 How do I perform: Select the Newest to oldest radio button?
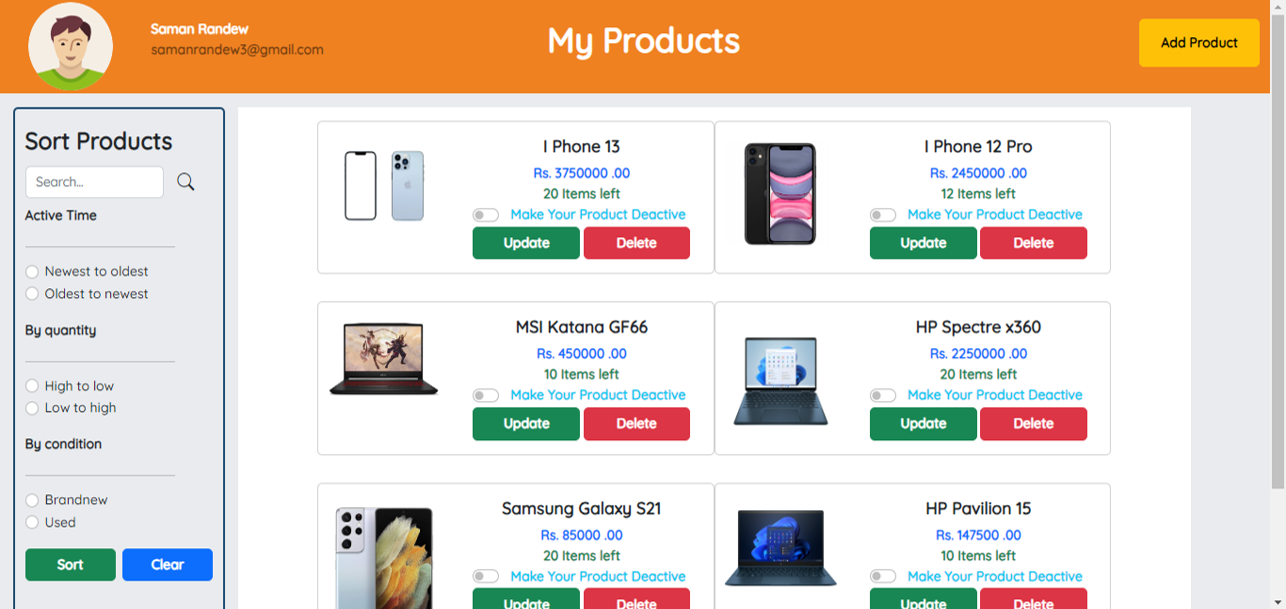(x=32, y=271)
